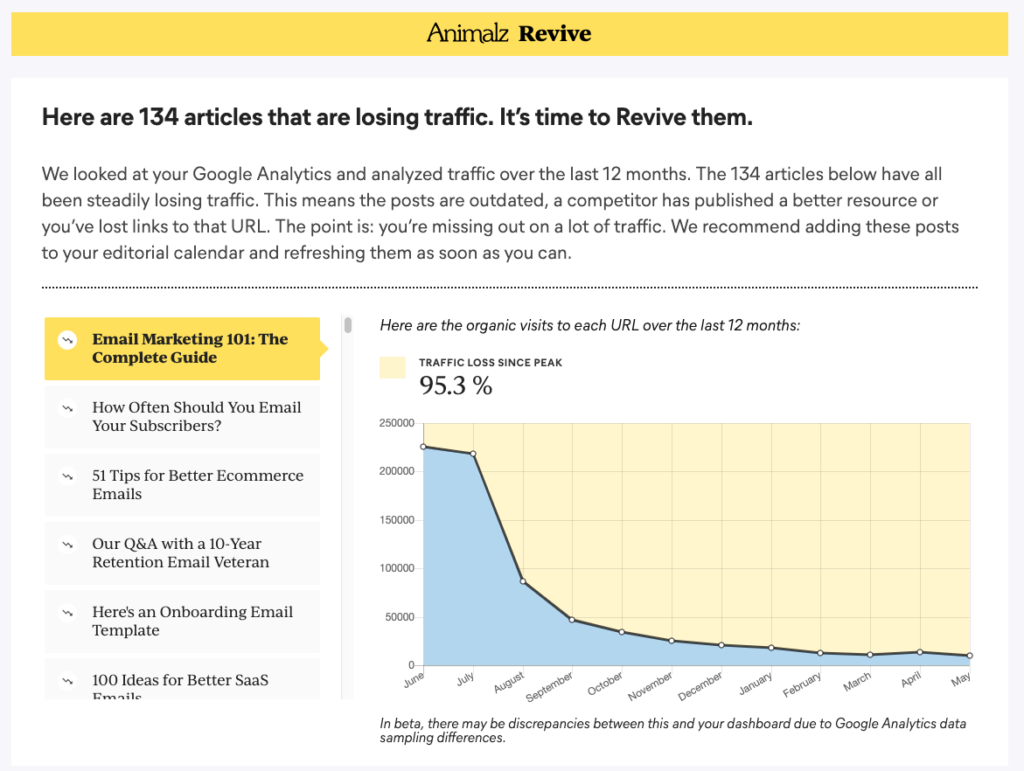Screen dimensions: 1024x771
Task: Click trend icon beside 51 Tips for Better Ecommerce
Action: tap(67, 476)
